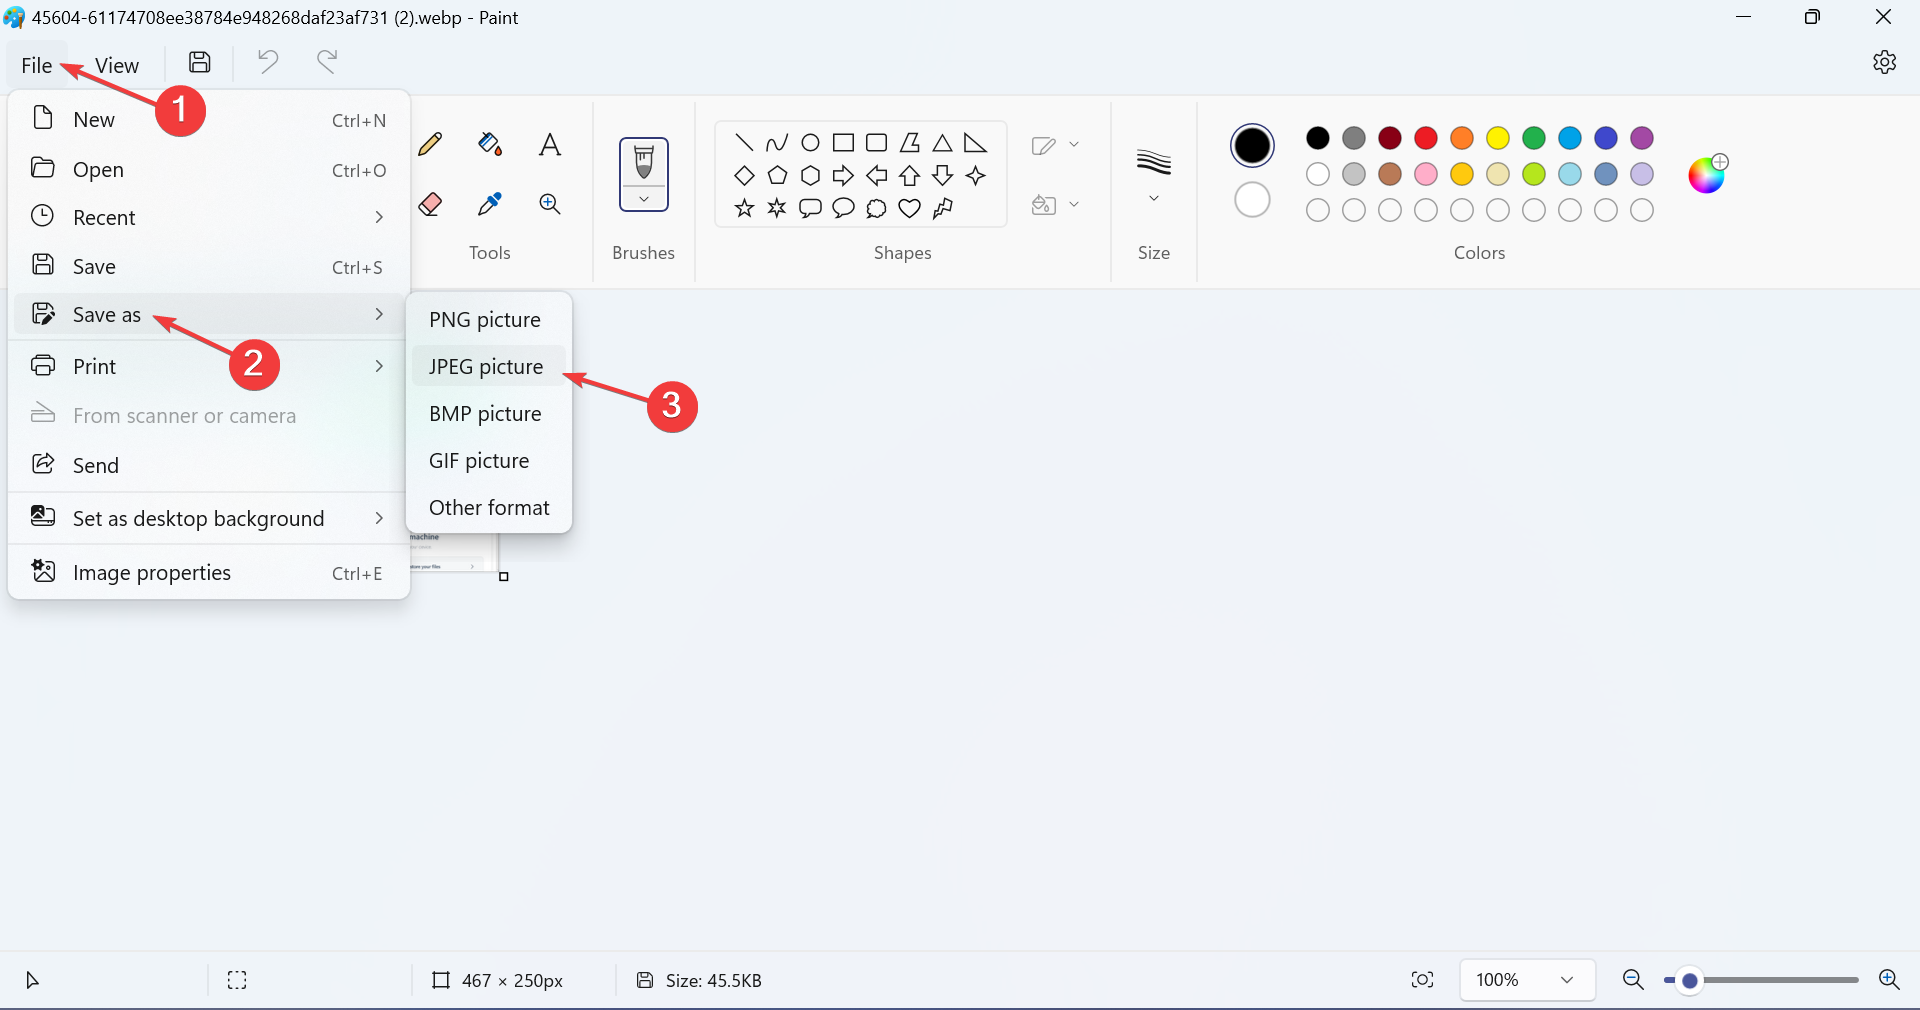Pick the red color swatch
This screenshot has width=1920, height=1010.
[1426, 138]
